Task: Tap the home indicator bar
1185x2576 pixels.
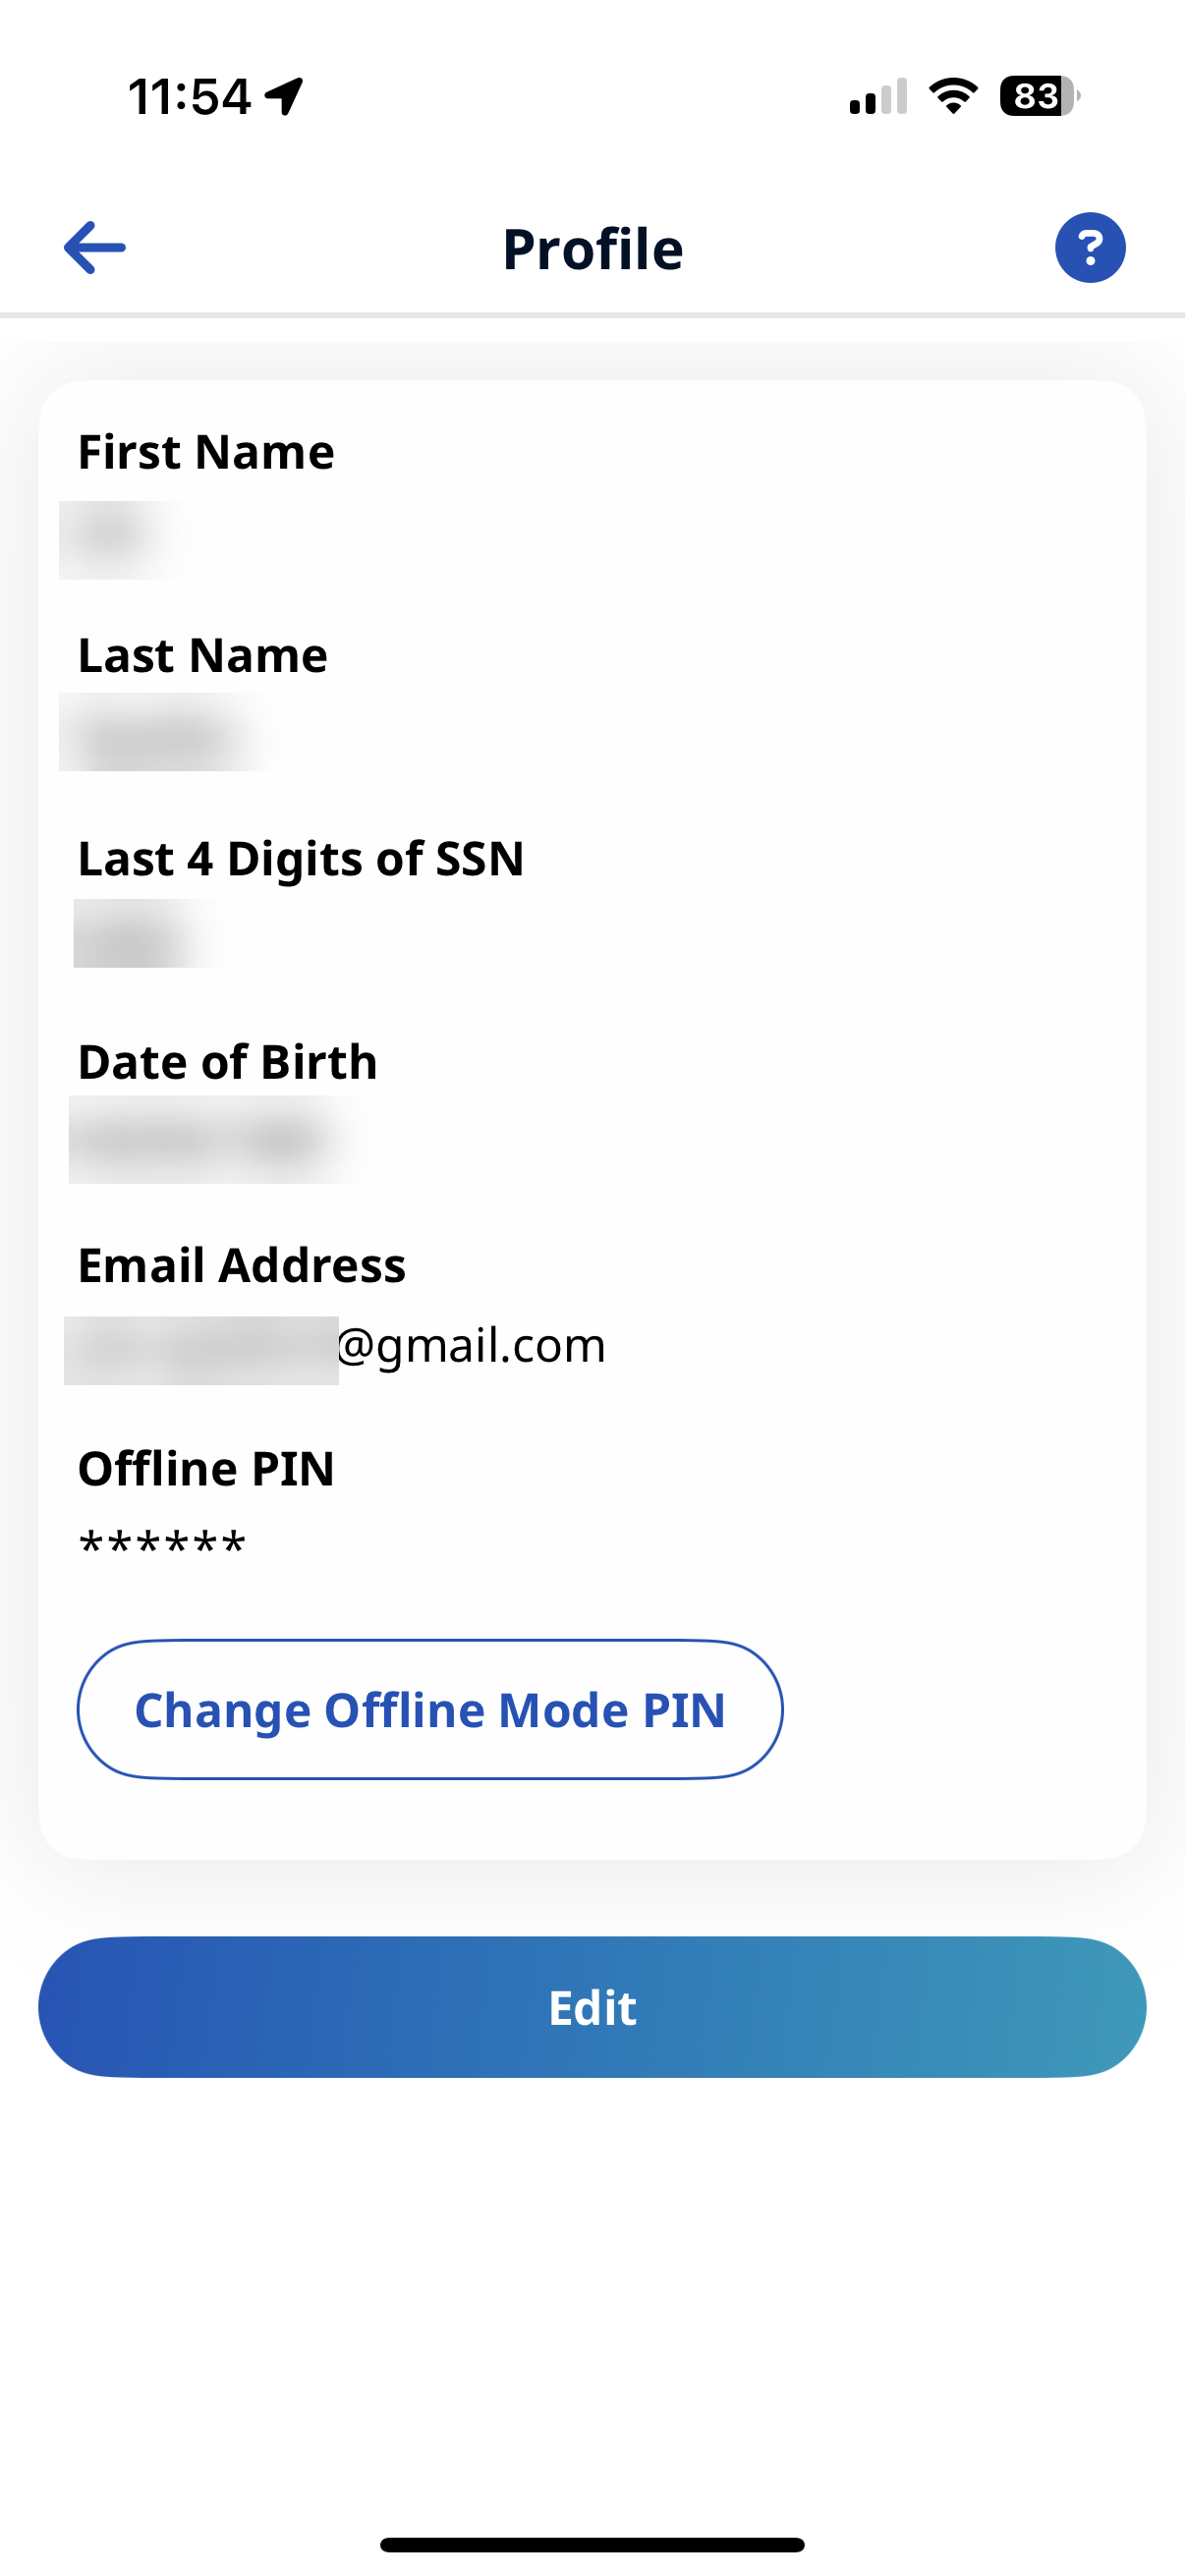Action: click(592, 2545)
